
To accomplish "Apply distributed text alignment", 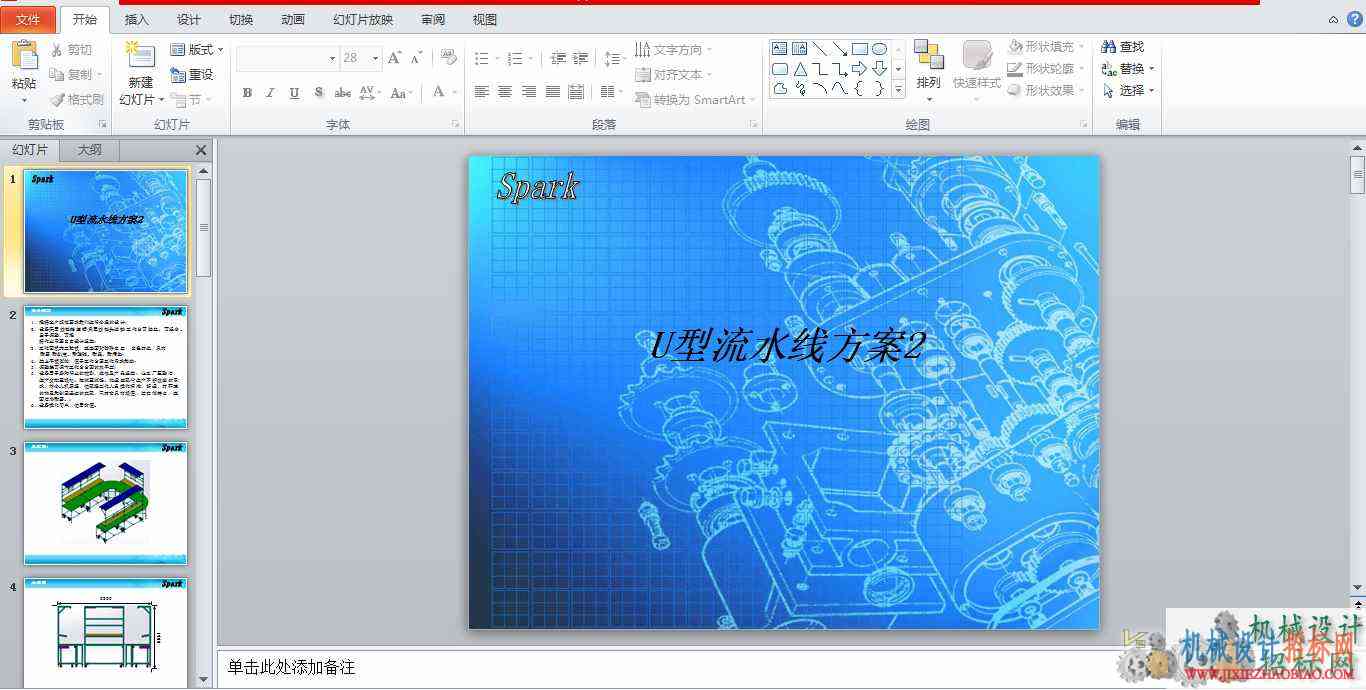I will (x=576, y=92).
